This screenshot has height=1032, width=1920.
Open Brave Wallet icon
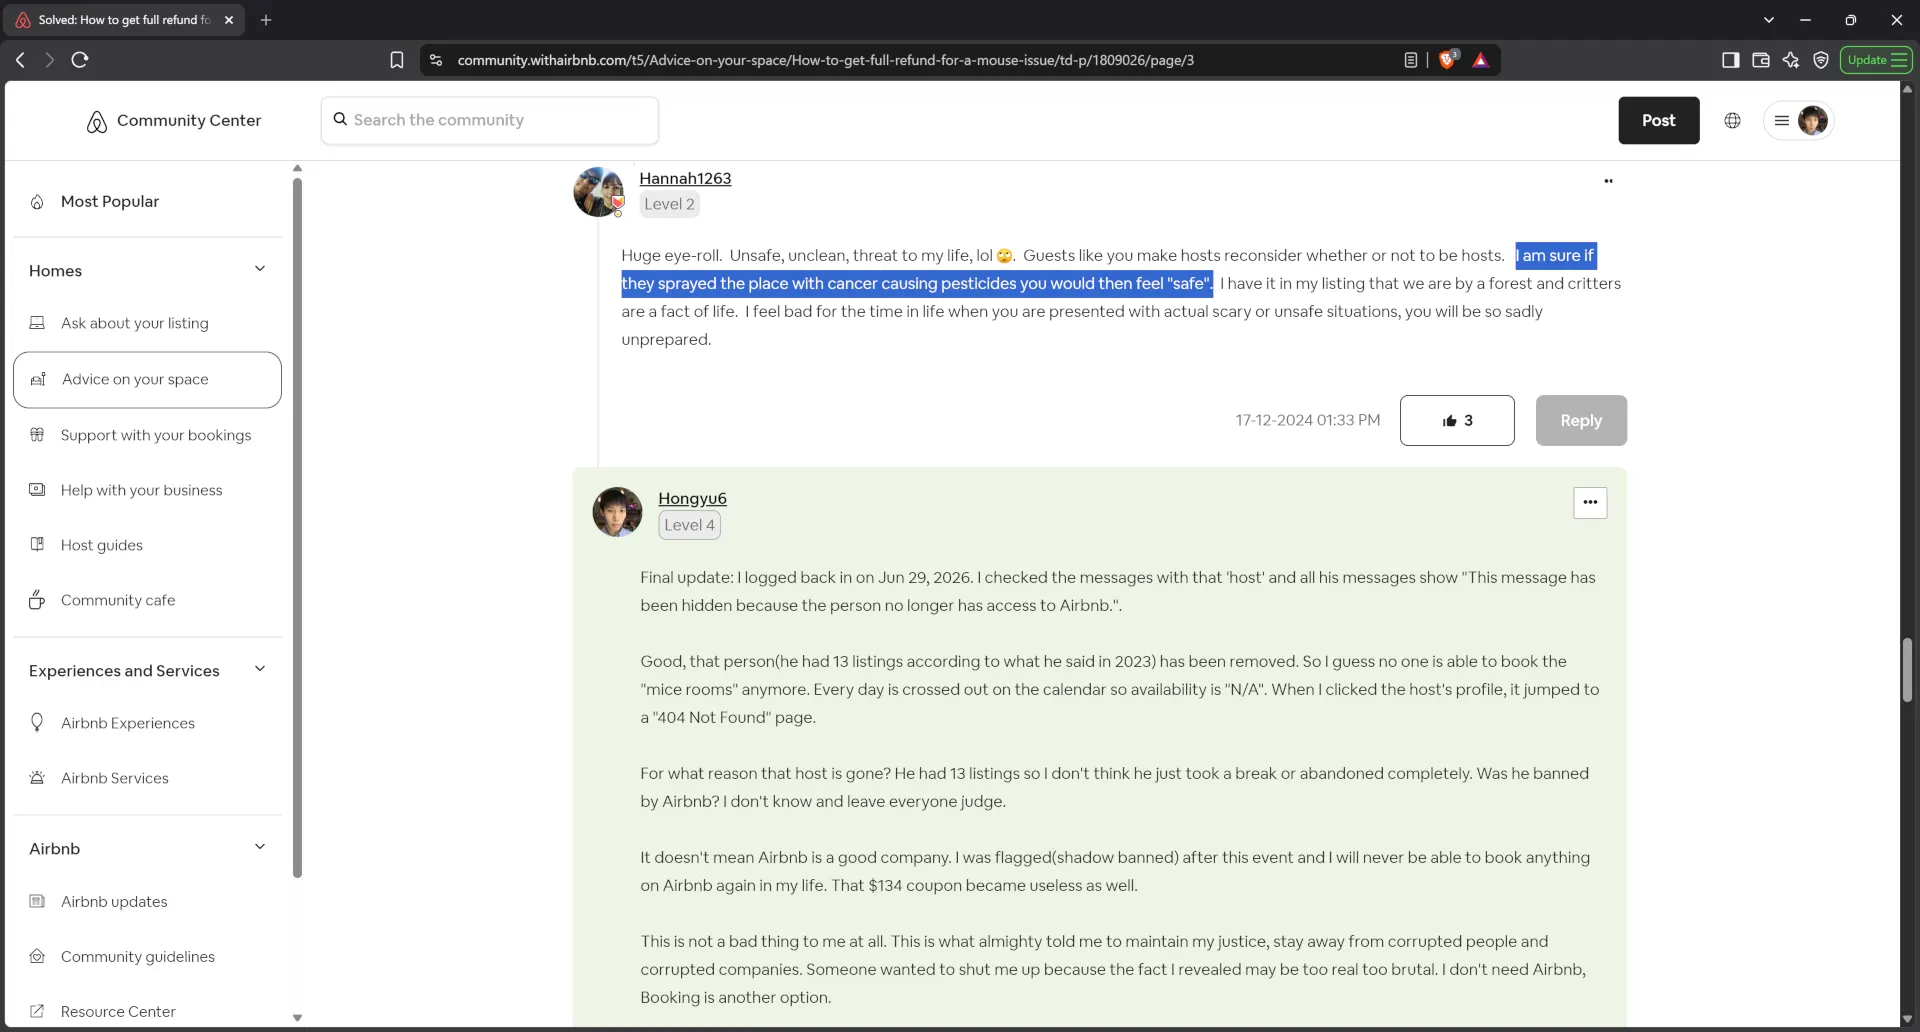pyautogui.click(x=1761, y=60)
